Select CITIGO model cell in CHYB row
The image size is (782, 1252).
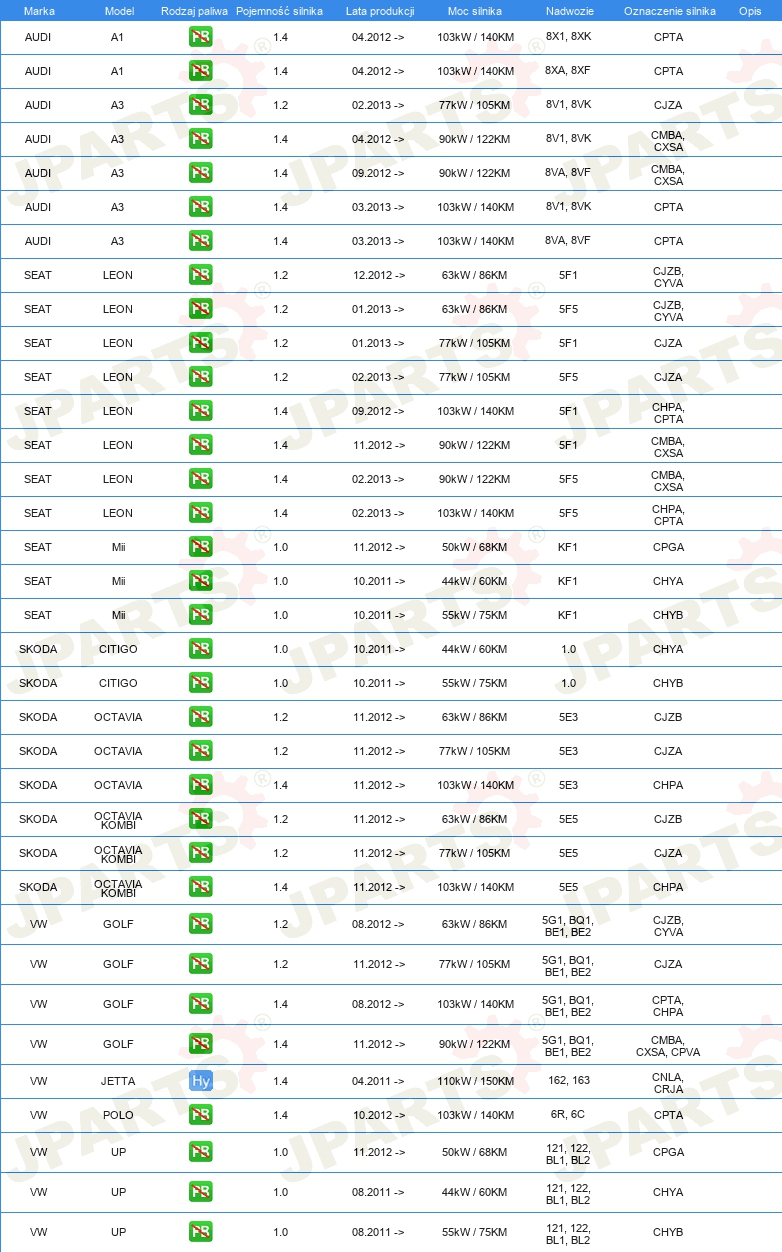(119, 683)
